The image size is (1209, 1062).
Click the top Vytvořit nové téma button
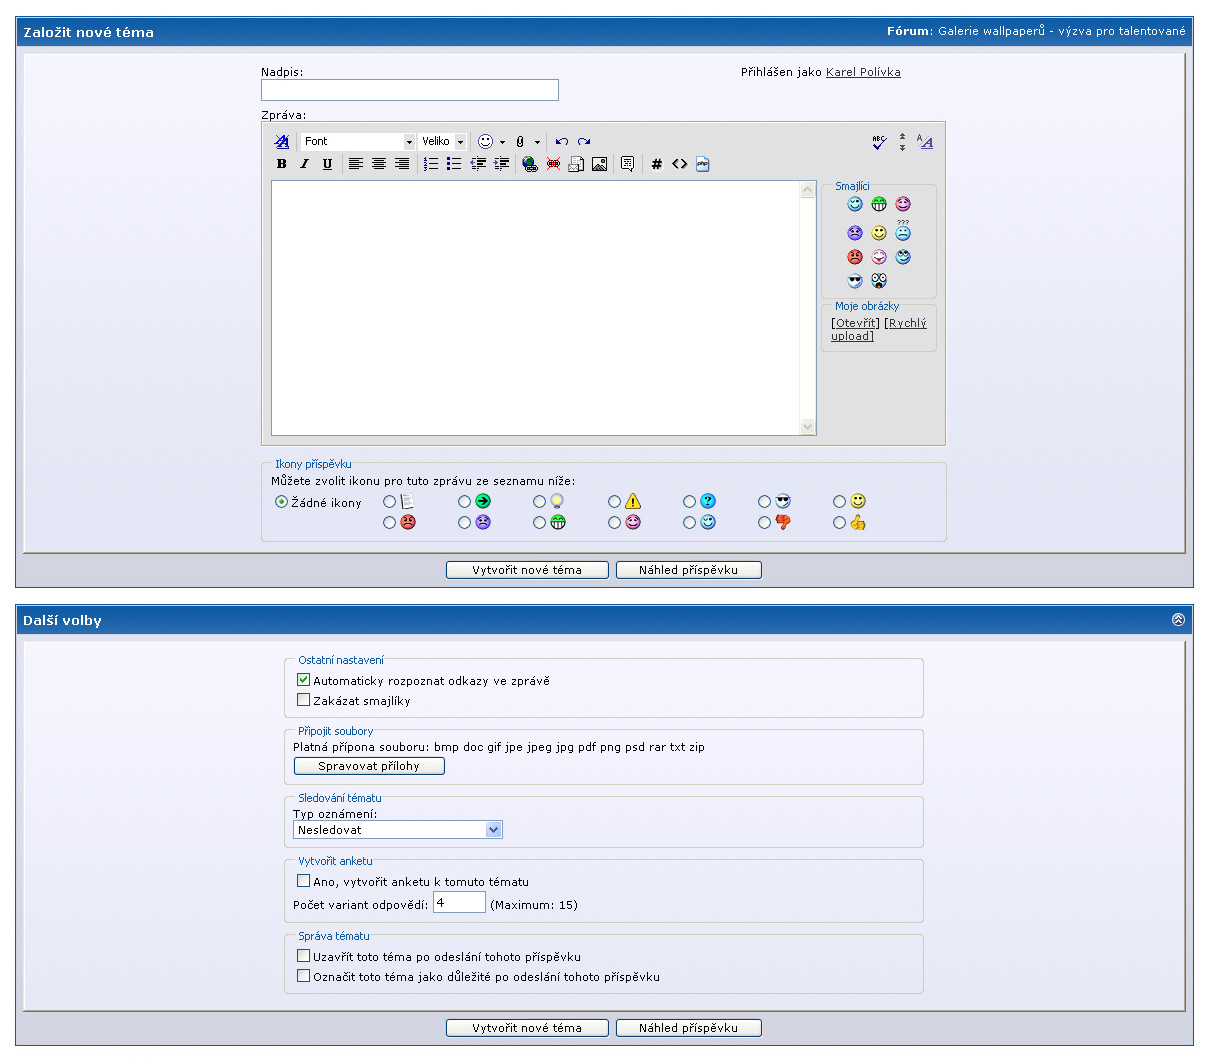click(x=527, y=570)
